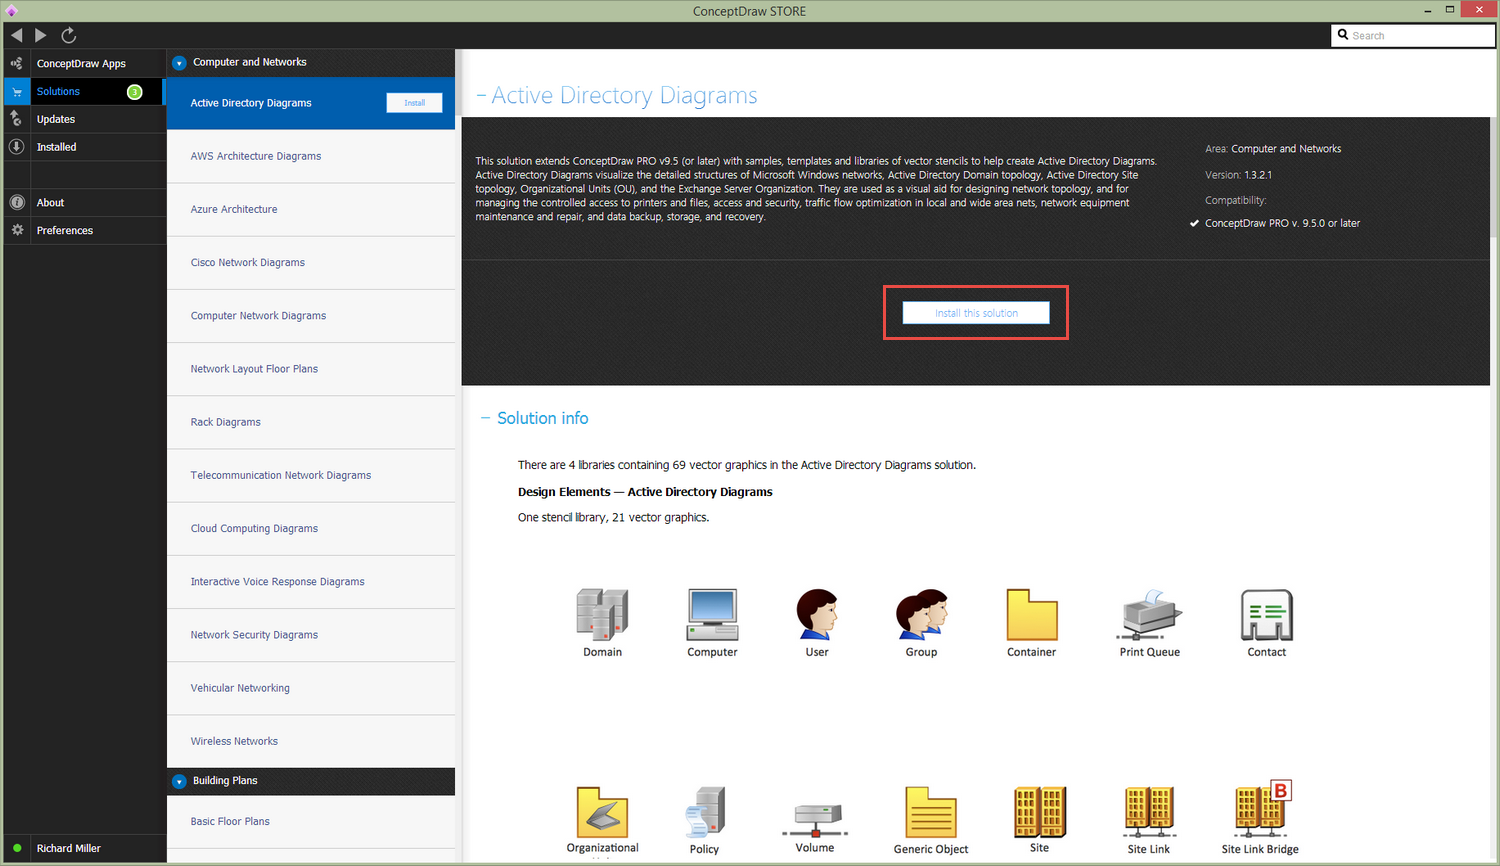The image size is (1500, 866).
Task: Click the Domain stencil icon
Action: (x=602, y=614)
